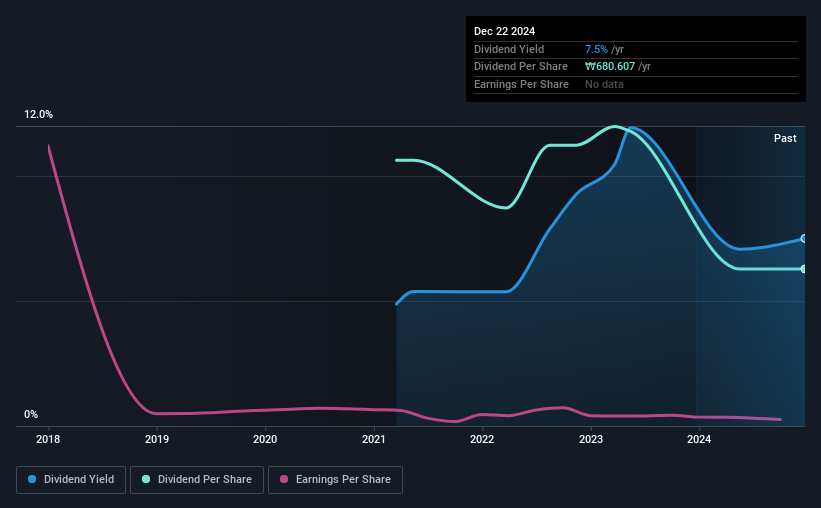This screenshot has width=821, height=508.
Task: Click the blue Dividend Yield legend dot
Action: click(32, 479)
